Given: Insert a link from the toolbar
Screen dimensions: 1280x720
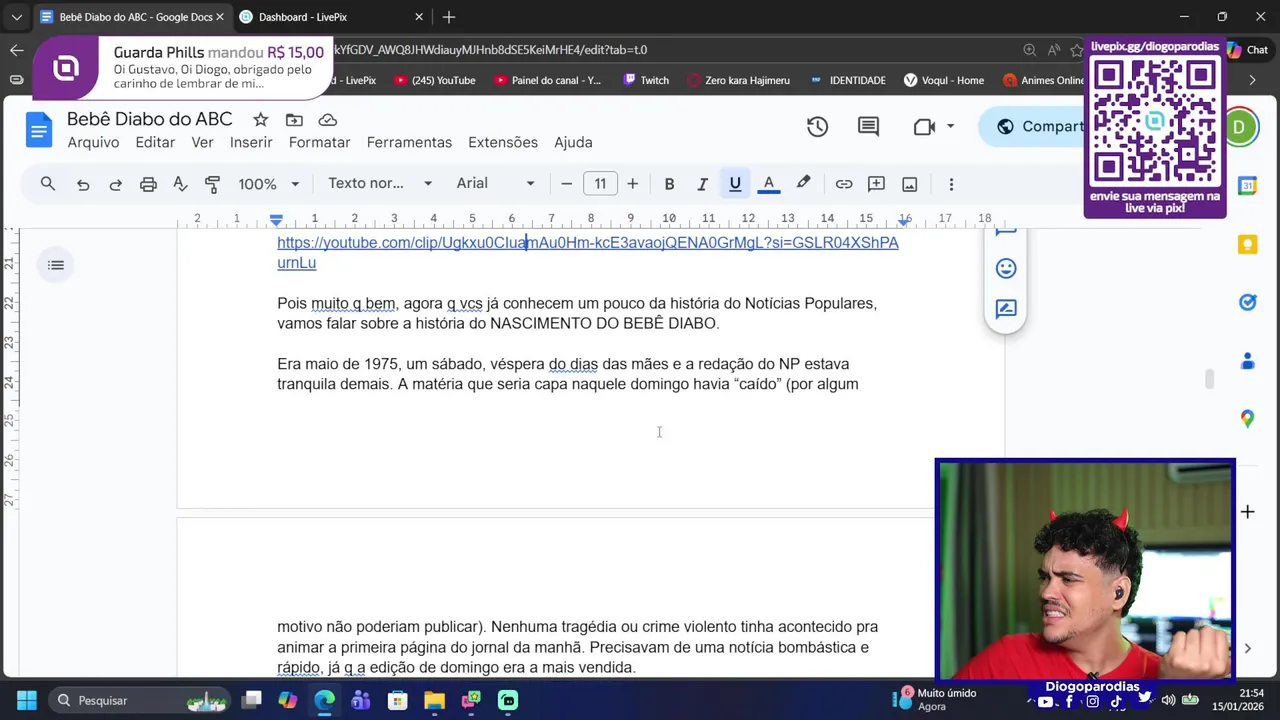Looking at the screenshot, I should click(844, 184).
